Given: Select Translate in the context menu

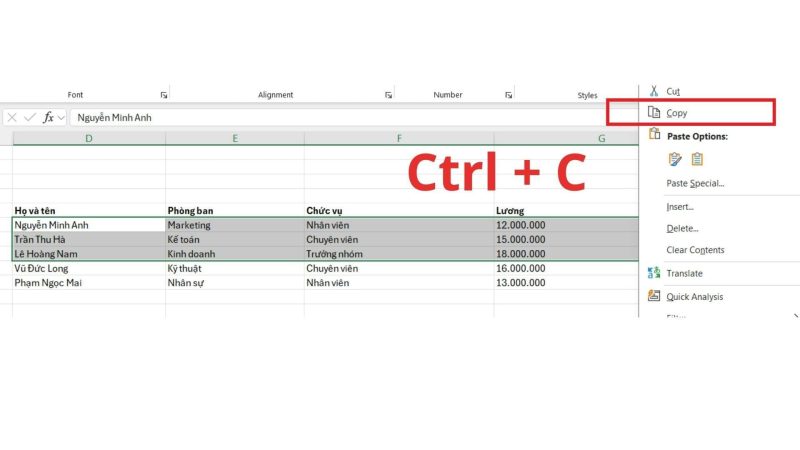Looking at the screenshot, I should point(684,273).
